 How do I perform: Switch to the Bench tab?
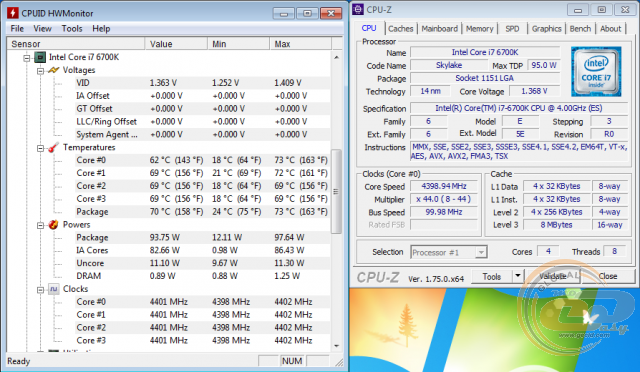click(x=580, y=29)
